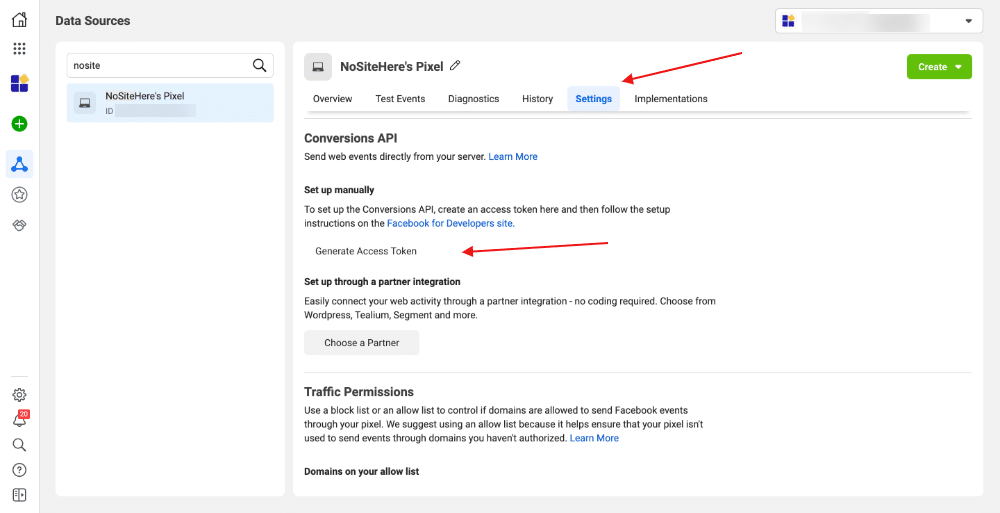Click the data source search field containing nosite

click(170, 65)
